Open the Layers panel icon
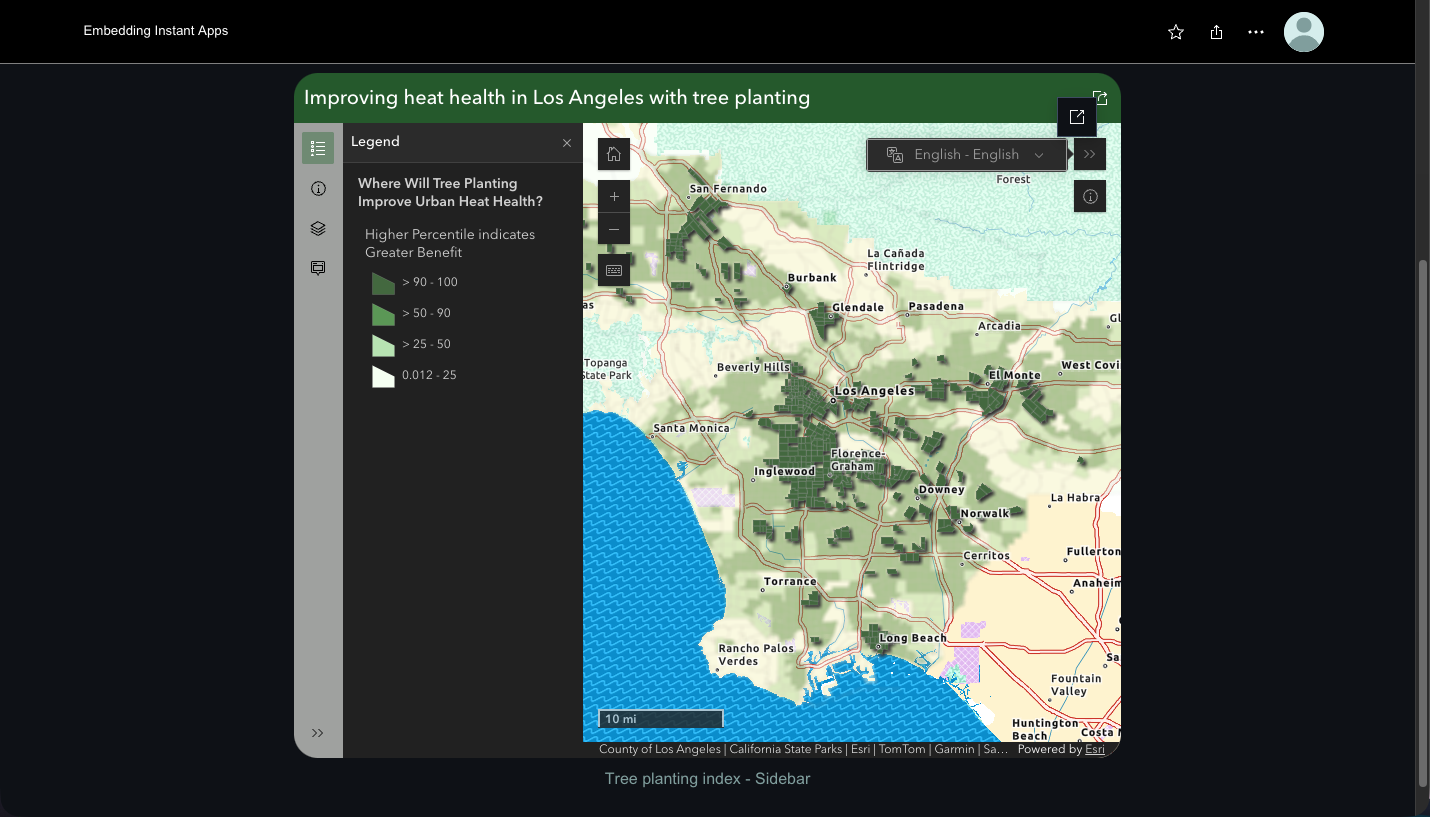The width and height of the screenshot is (1430, 817). (318, 228)
